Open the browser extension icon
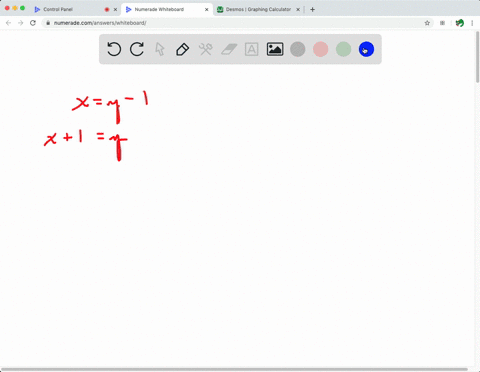Image resolution: width=480 pixels, height=372 pixels. click(442, 23)
